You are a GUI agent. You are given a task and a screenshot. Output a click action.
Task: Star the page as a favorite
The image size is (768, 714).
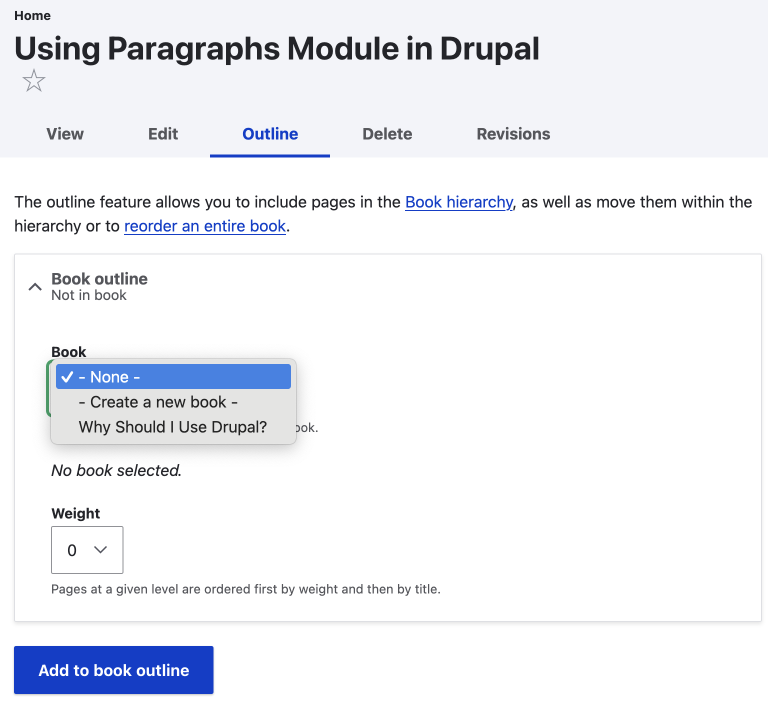[x=34, y=81]
